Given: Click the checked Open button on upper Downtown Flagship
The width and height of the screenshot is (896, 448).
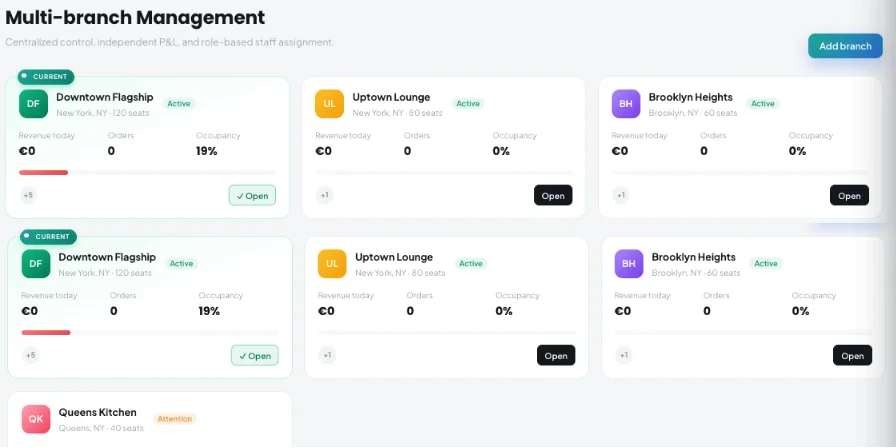Looking at the screenshot, I should pyautogui.click(x=253, y=195).
